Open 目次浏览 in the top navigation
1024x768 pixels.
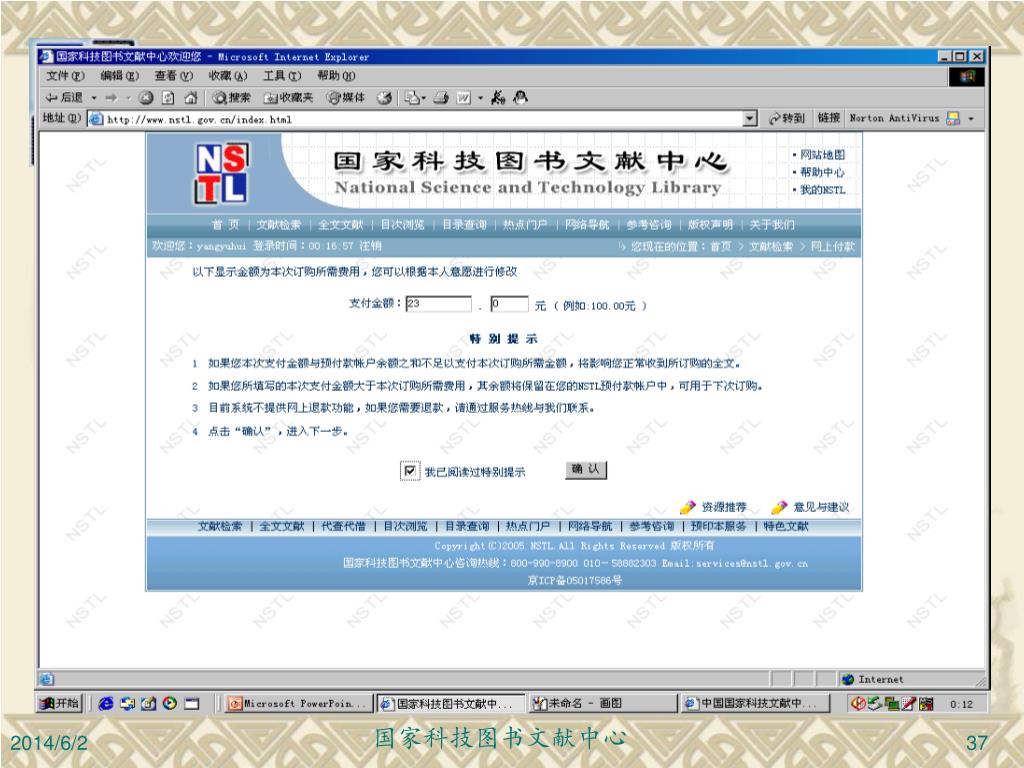pos(402,225)
